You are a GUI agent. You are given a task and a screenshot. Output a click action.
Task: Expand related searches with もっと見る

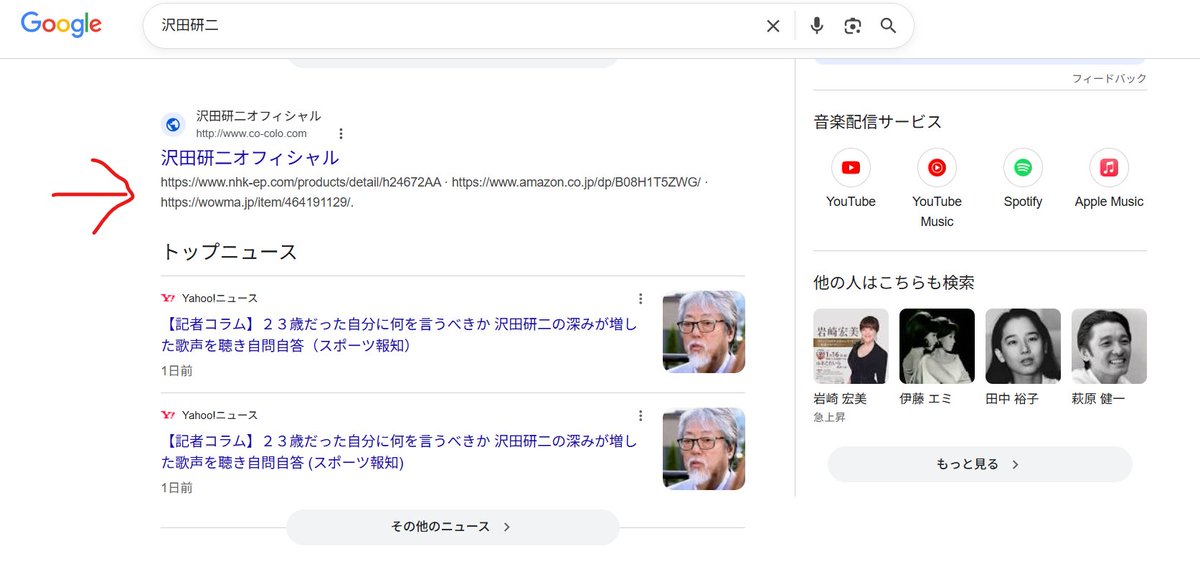pos(979,464)
